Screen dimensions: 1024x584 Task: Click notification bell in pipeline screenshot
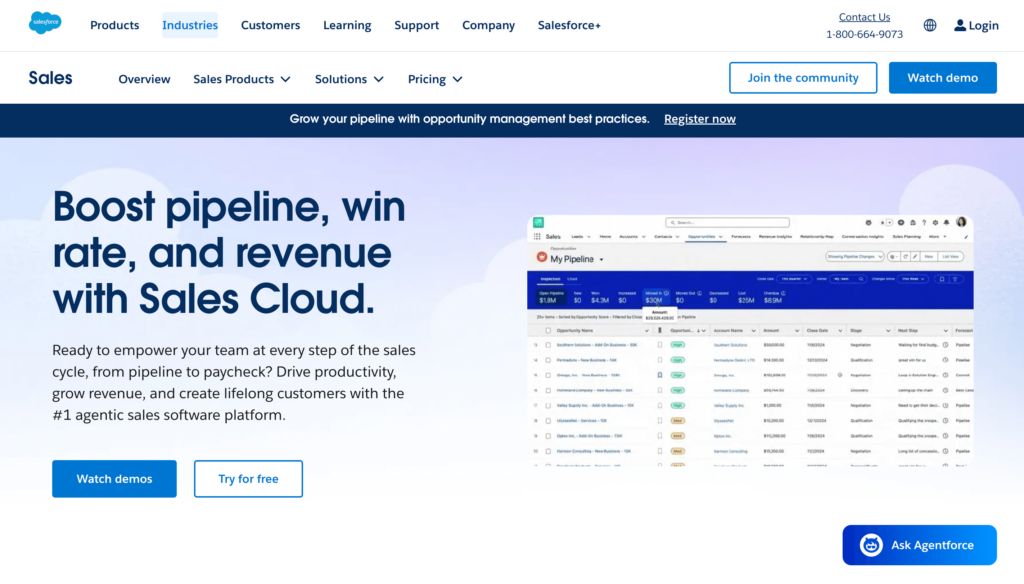pos(946,222)
